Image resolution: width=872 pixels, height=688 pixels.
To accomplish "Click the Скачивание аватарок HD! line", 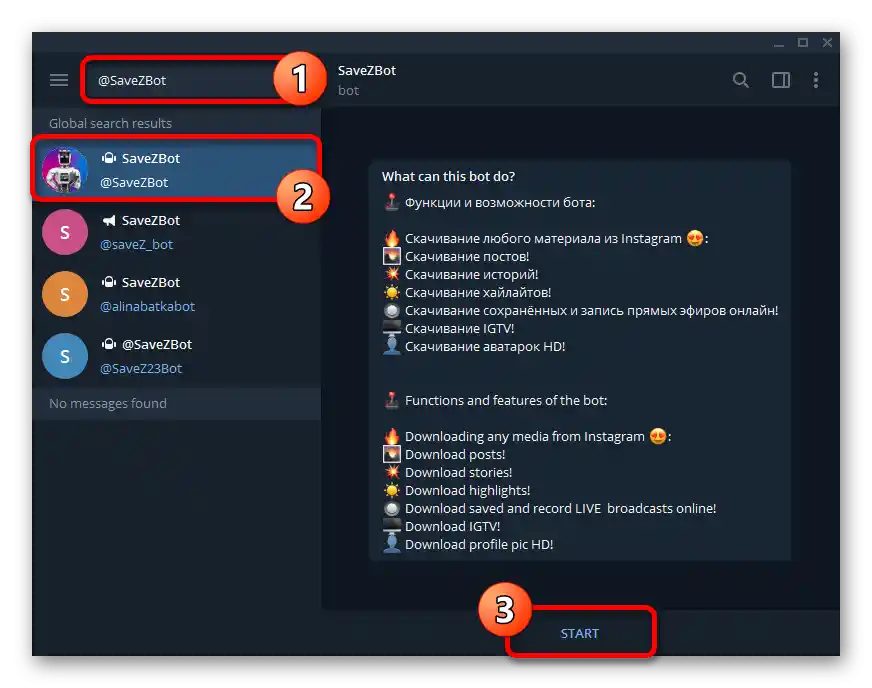I will tap(485, 347).
